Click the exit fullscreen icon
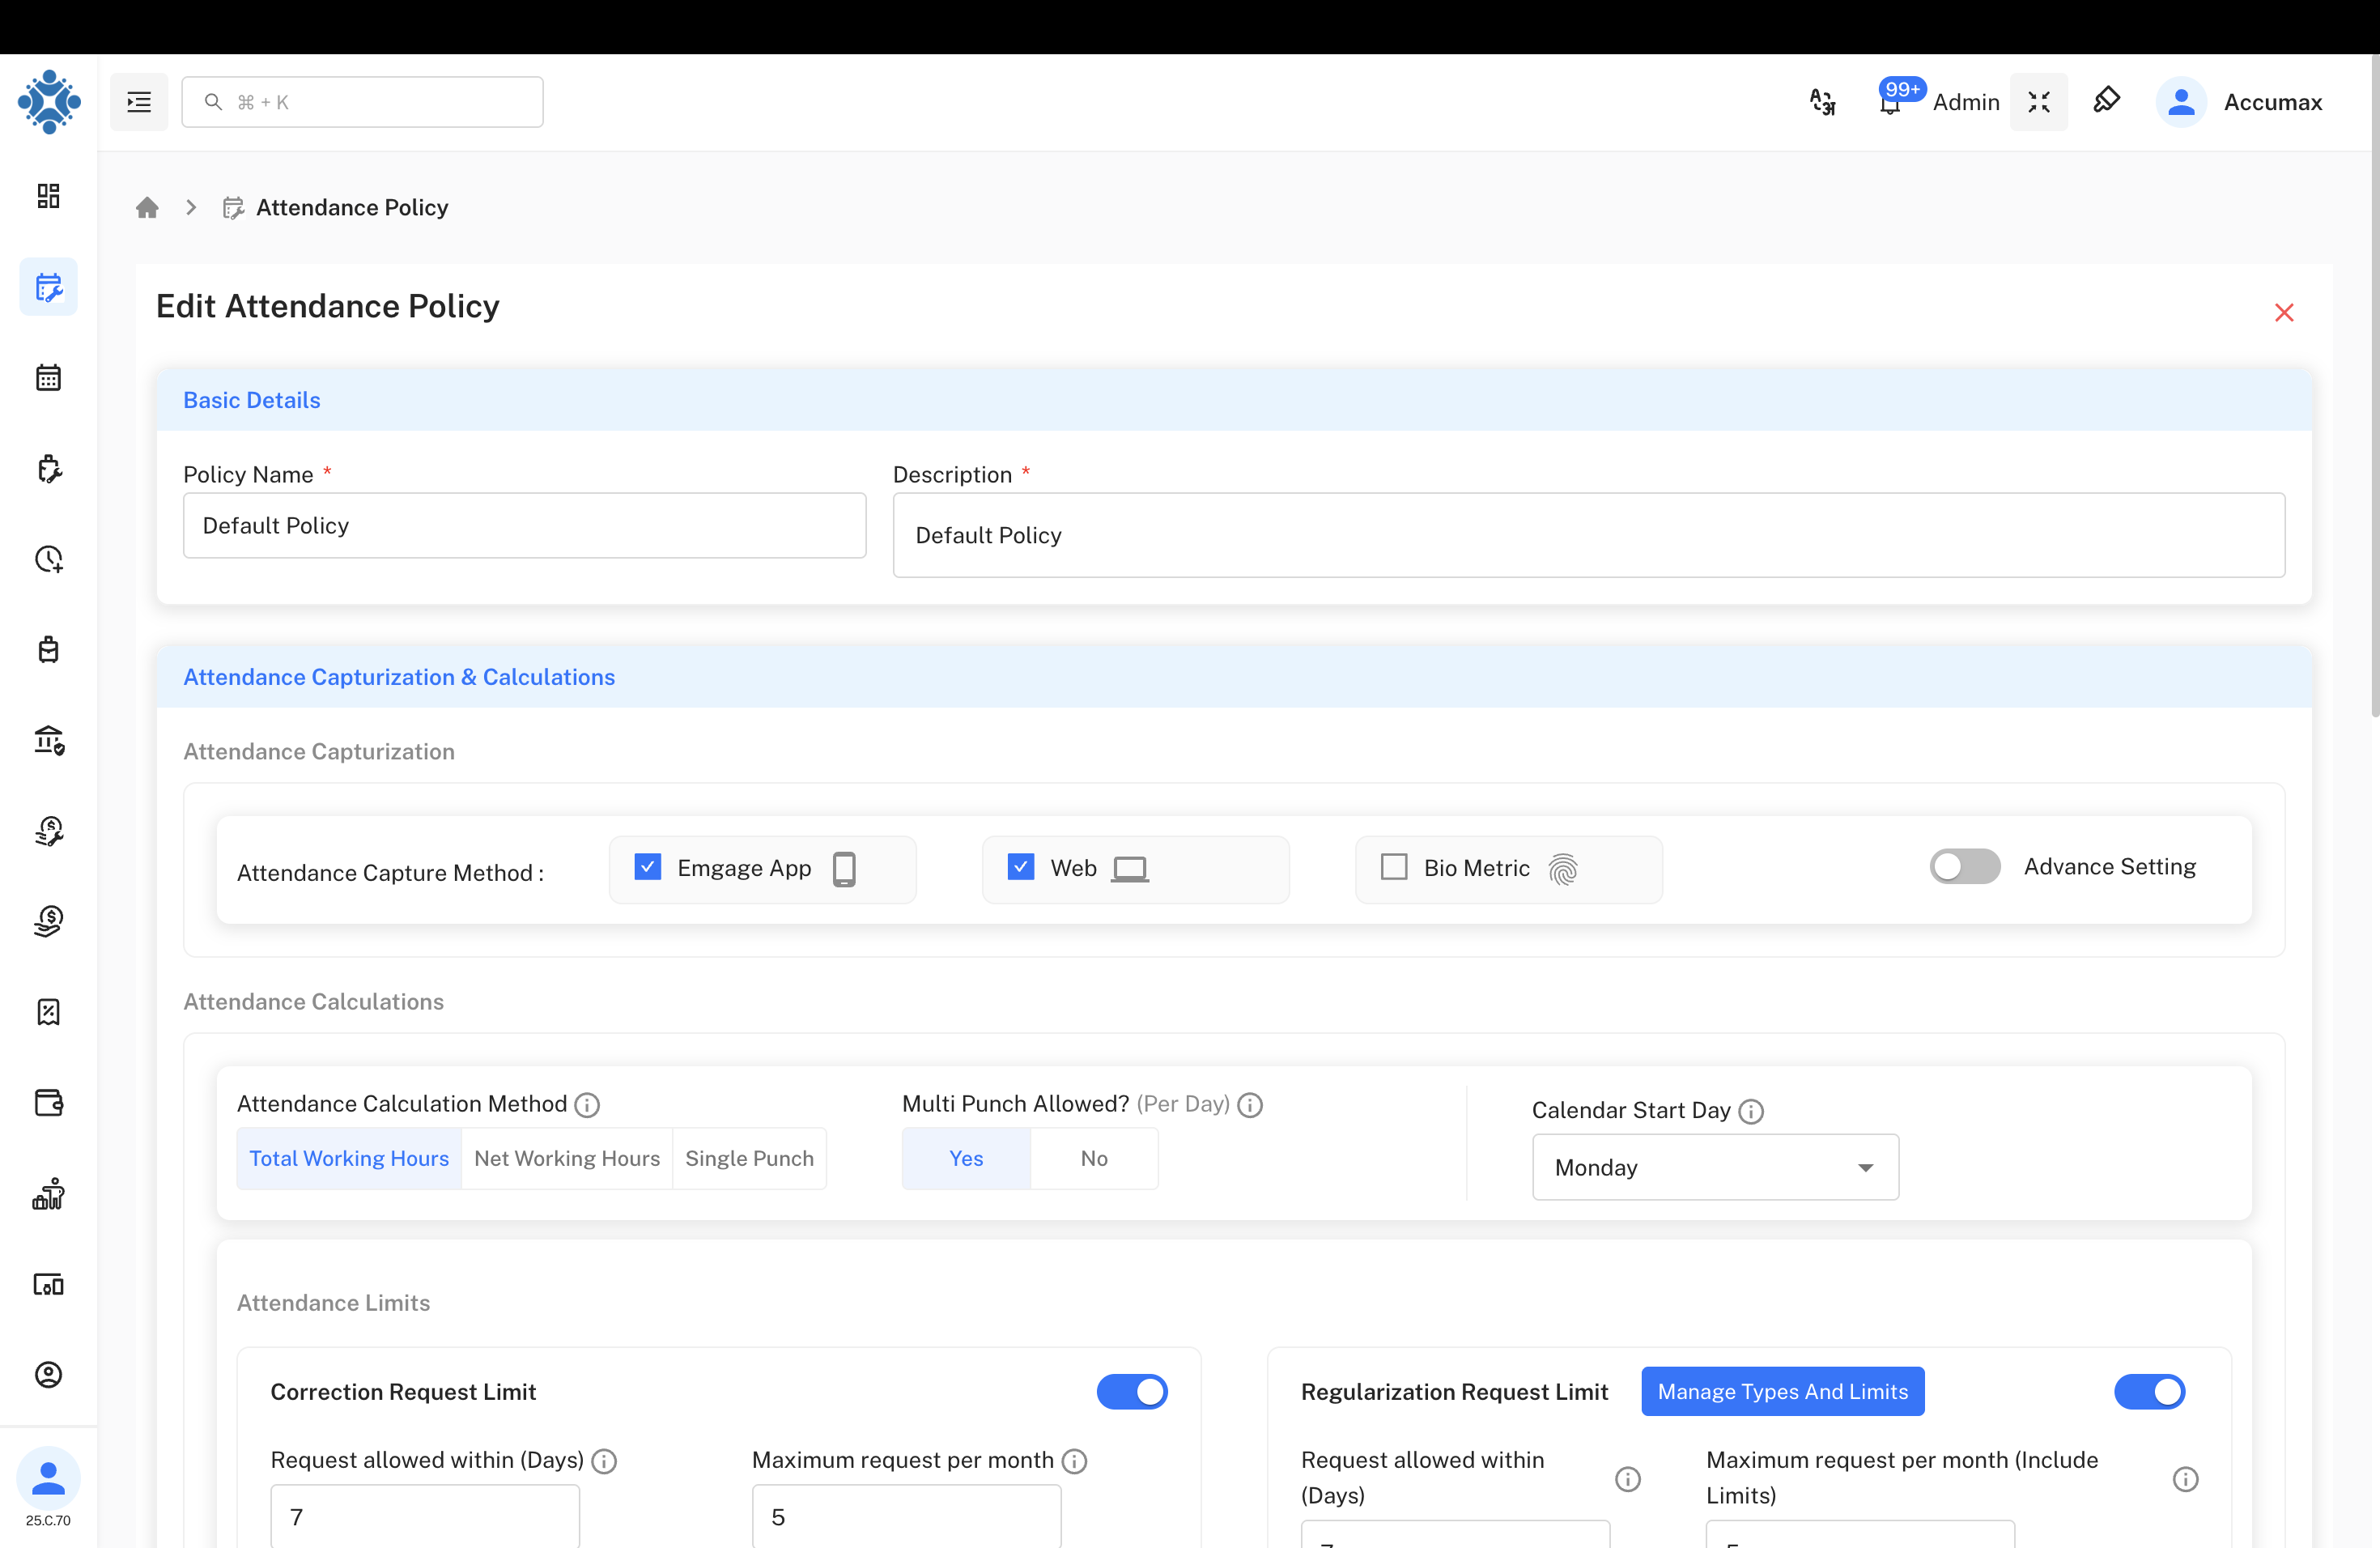The height and width of the screenshot is (1548, 2380). pos(2039,102)
